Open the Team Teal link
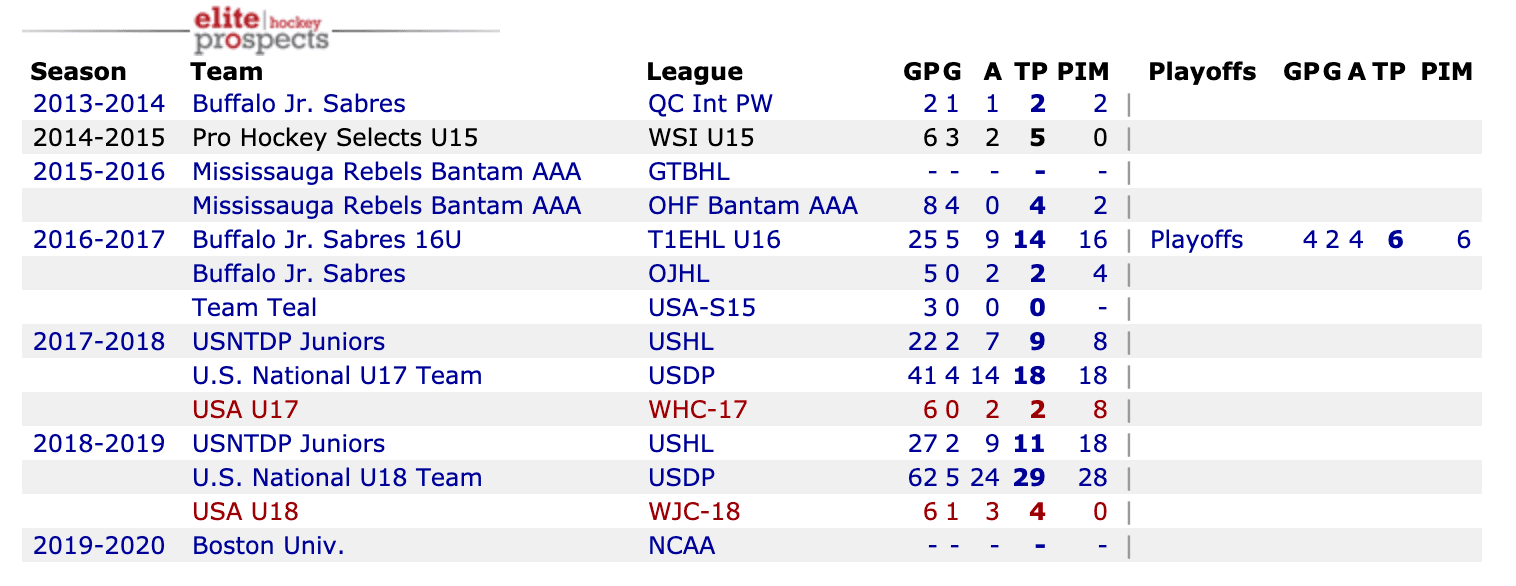 [x=254, y=308]
